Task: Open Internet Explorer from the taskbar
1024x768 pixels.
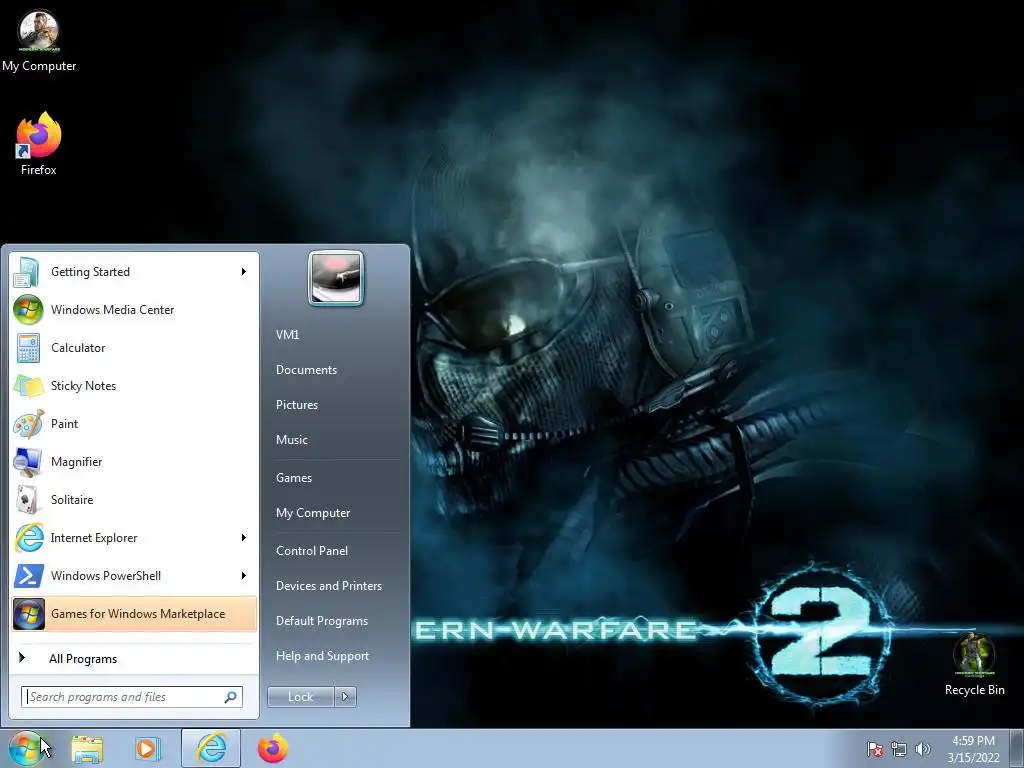Action: pos(211,748)
